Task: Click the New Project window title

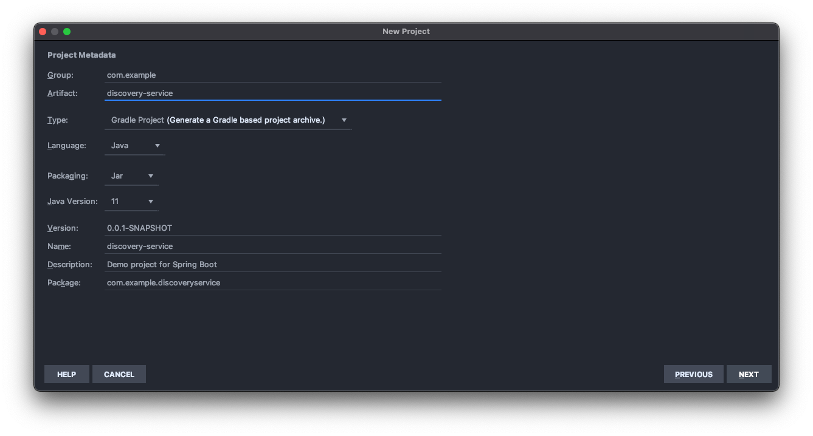Action: [406, 32]
